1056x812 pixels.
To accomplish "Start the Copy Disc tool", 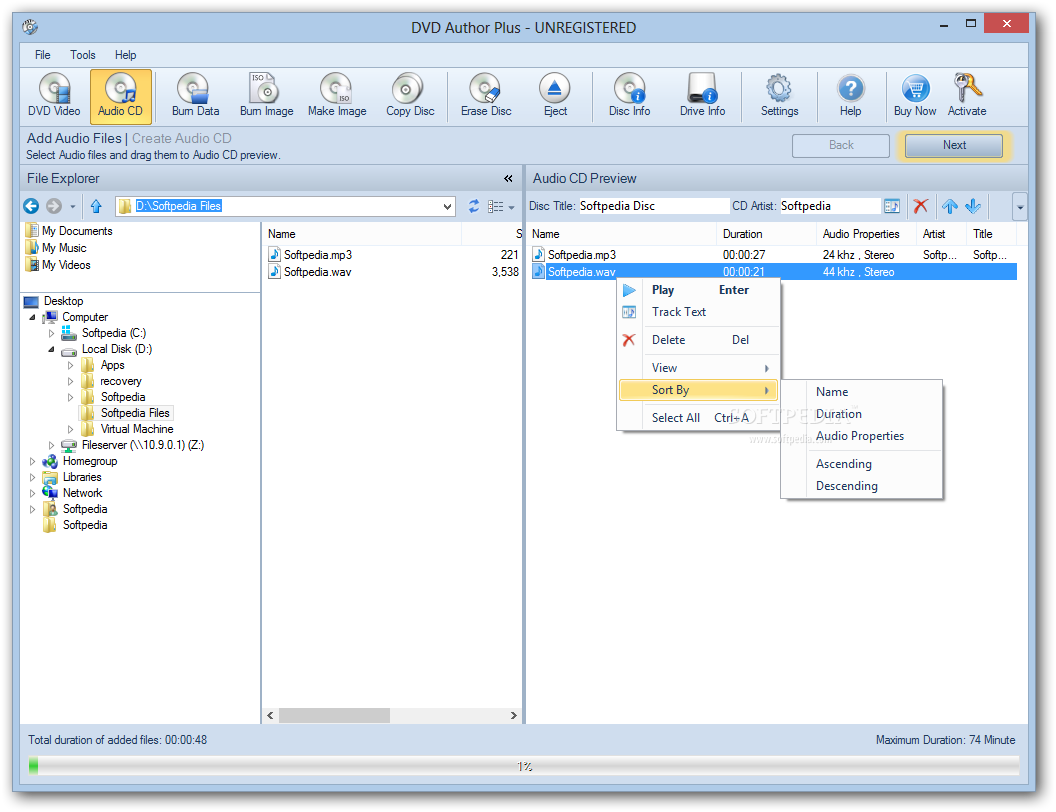I will pos(409,96).
